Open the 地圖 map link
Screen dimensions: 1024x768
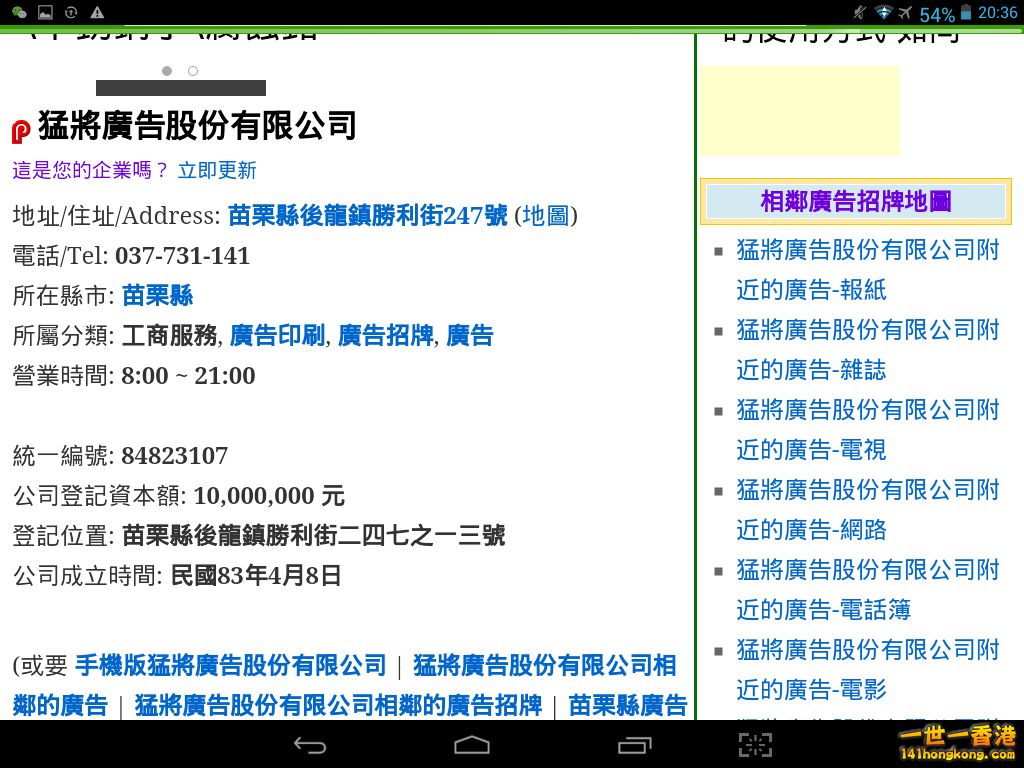coord(546,215)
